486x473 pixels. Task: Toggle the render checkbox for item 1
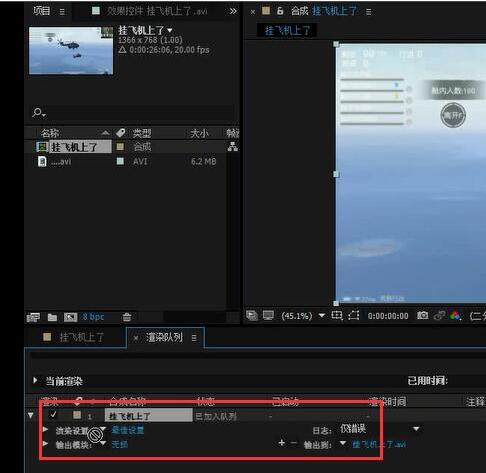(53, 415)
